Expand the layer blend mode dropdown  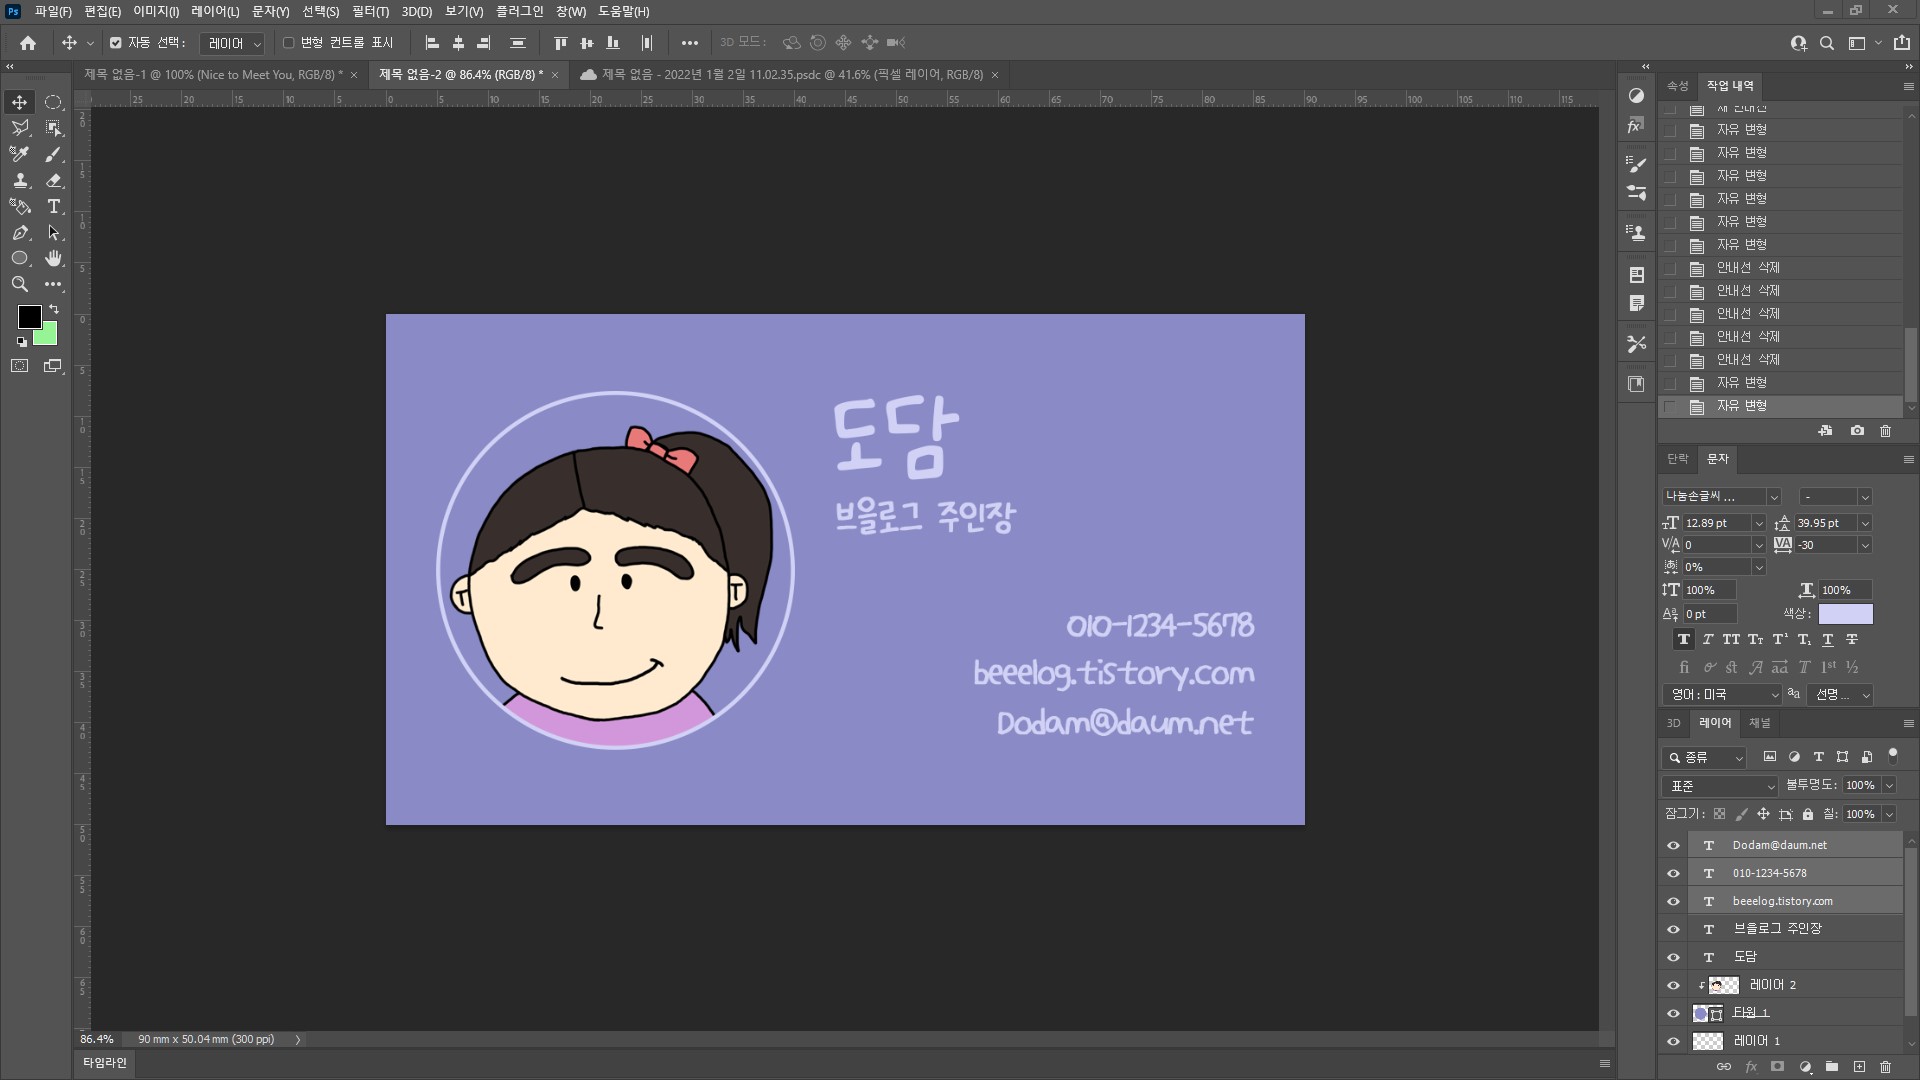(x=1720, y=786)
